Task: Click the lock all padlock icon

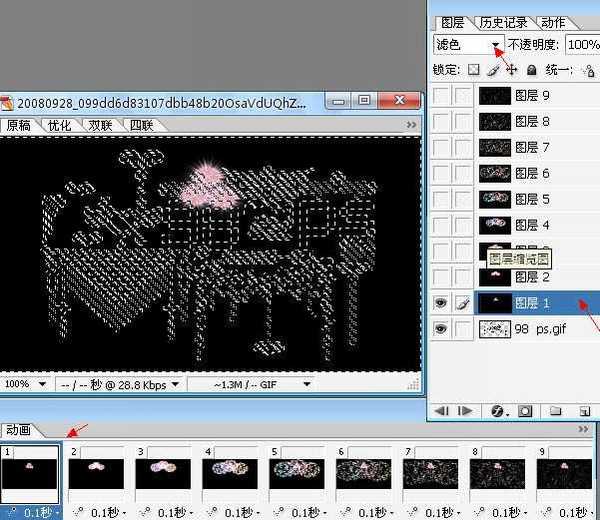Action: coord(531,70)
